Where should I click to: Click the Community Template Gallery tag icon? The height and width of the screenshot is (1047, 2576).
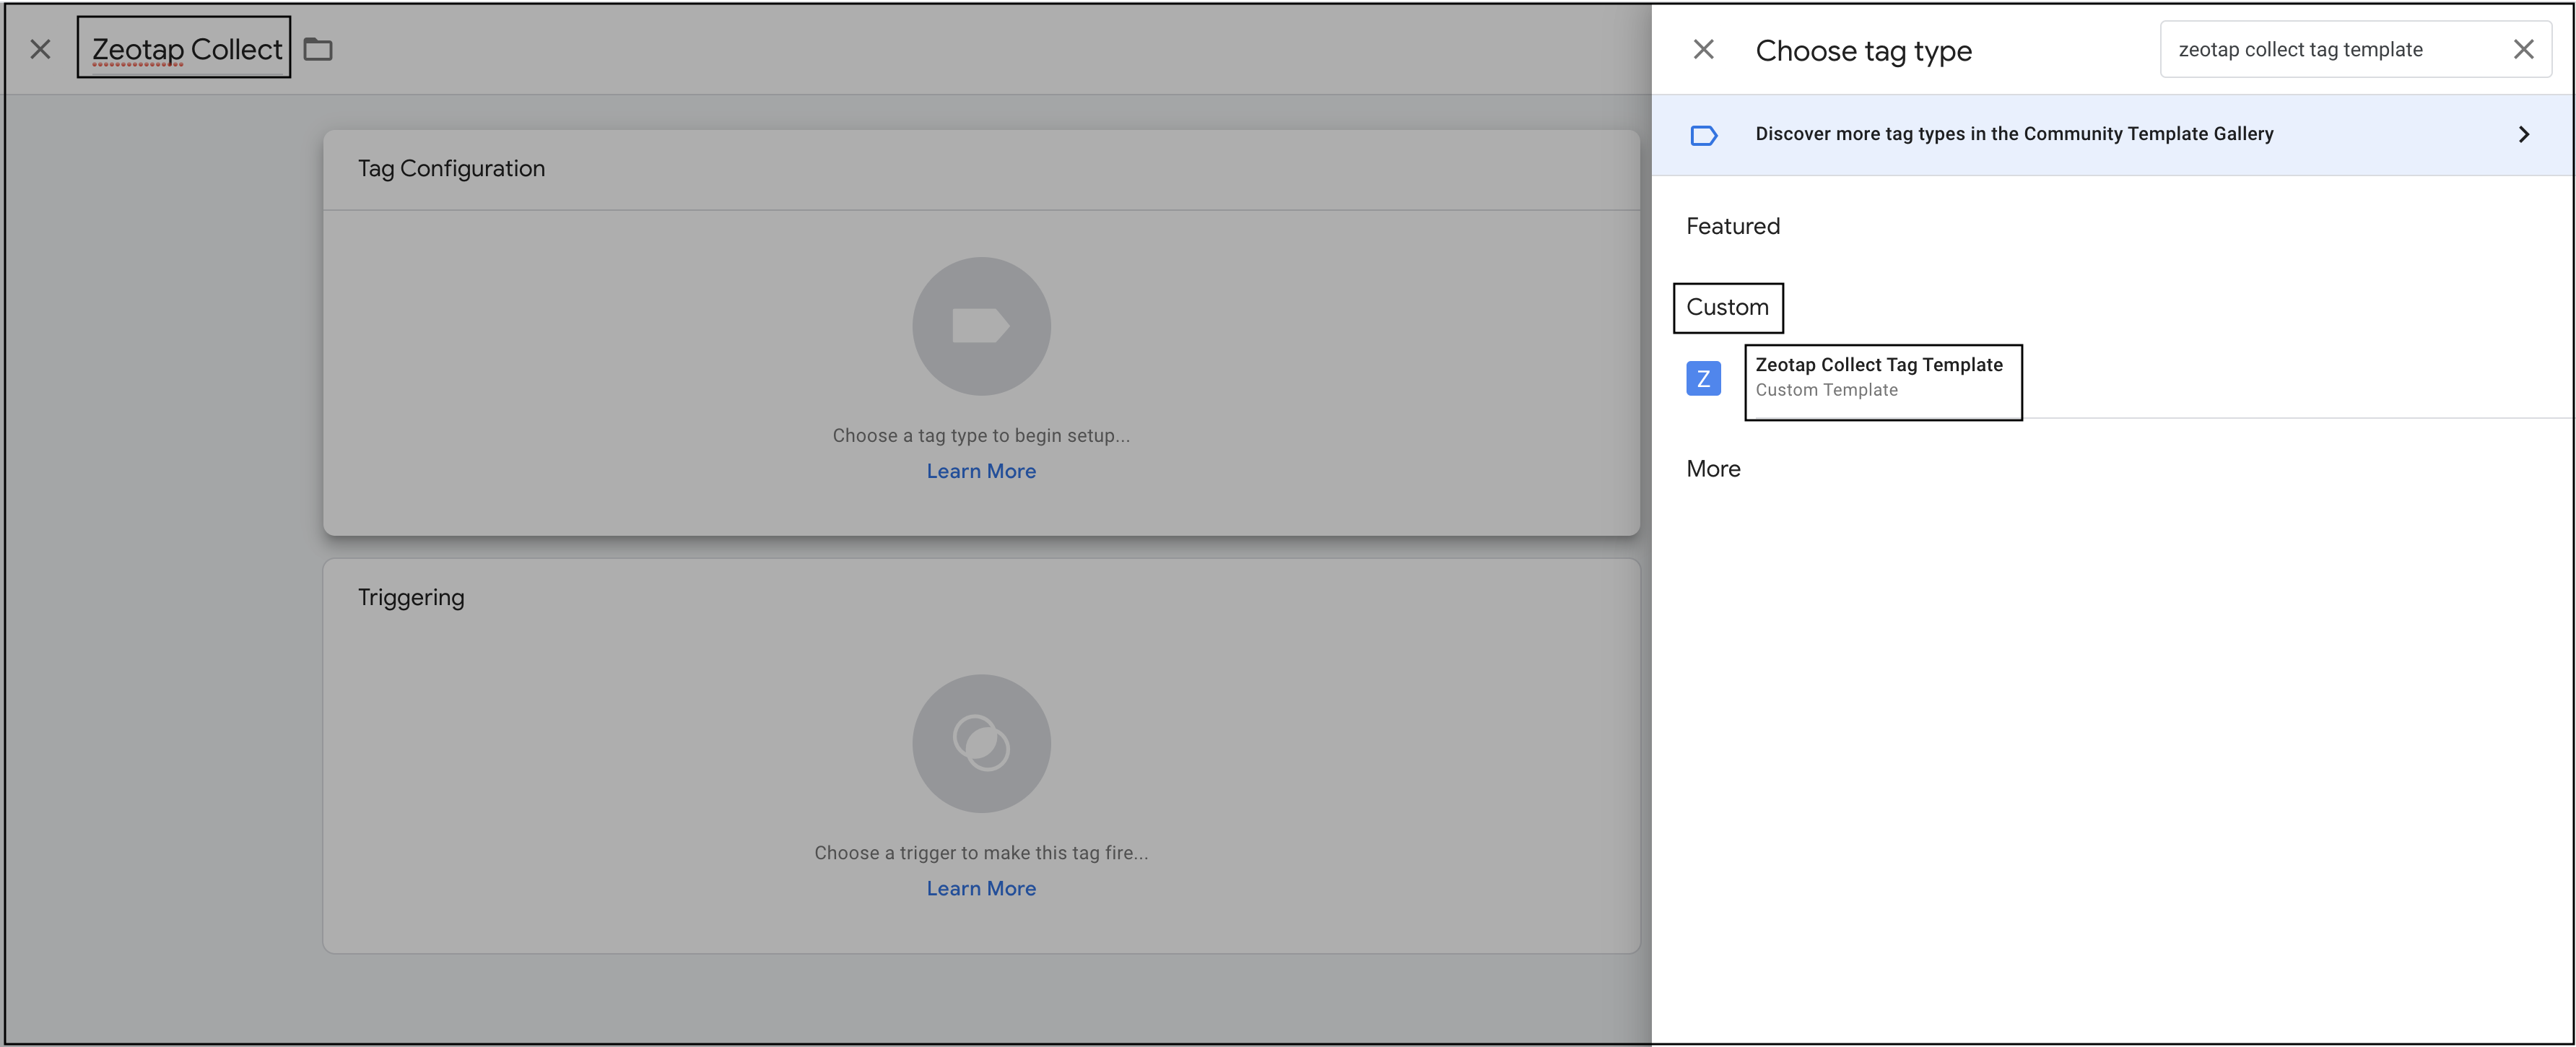1703,135
